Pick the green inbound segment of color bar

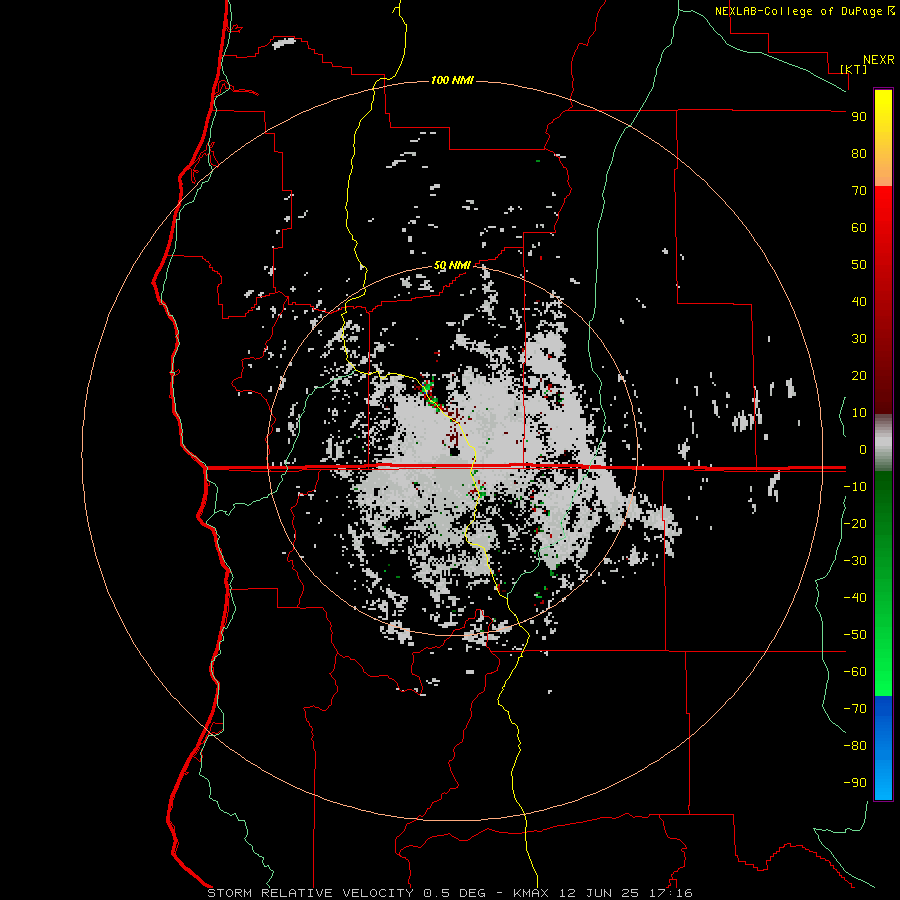(x=883, y=583)
